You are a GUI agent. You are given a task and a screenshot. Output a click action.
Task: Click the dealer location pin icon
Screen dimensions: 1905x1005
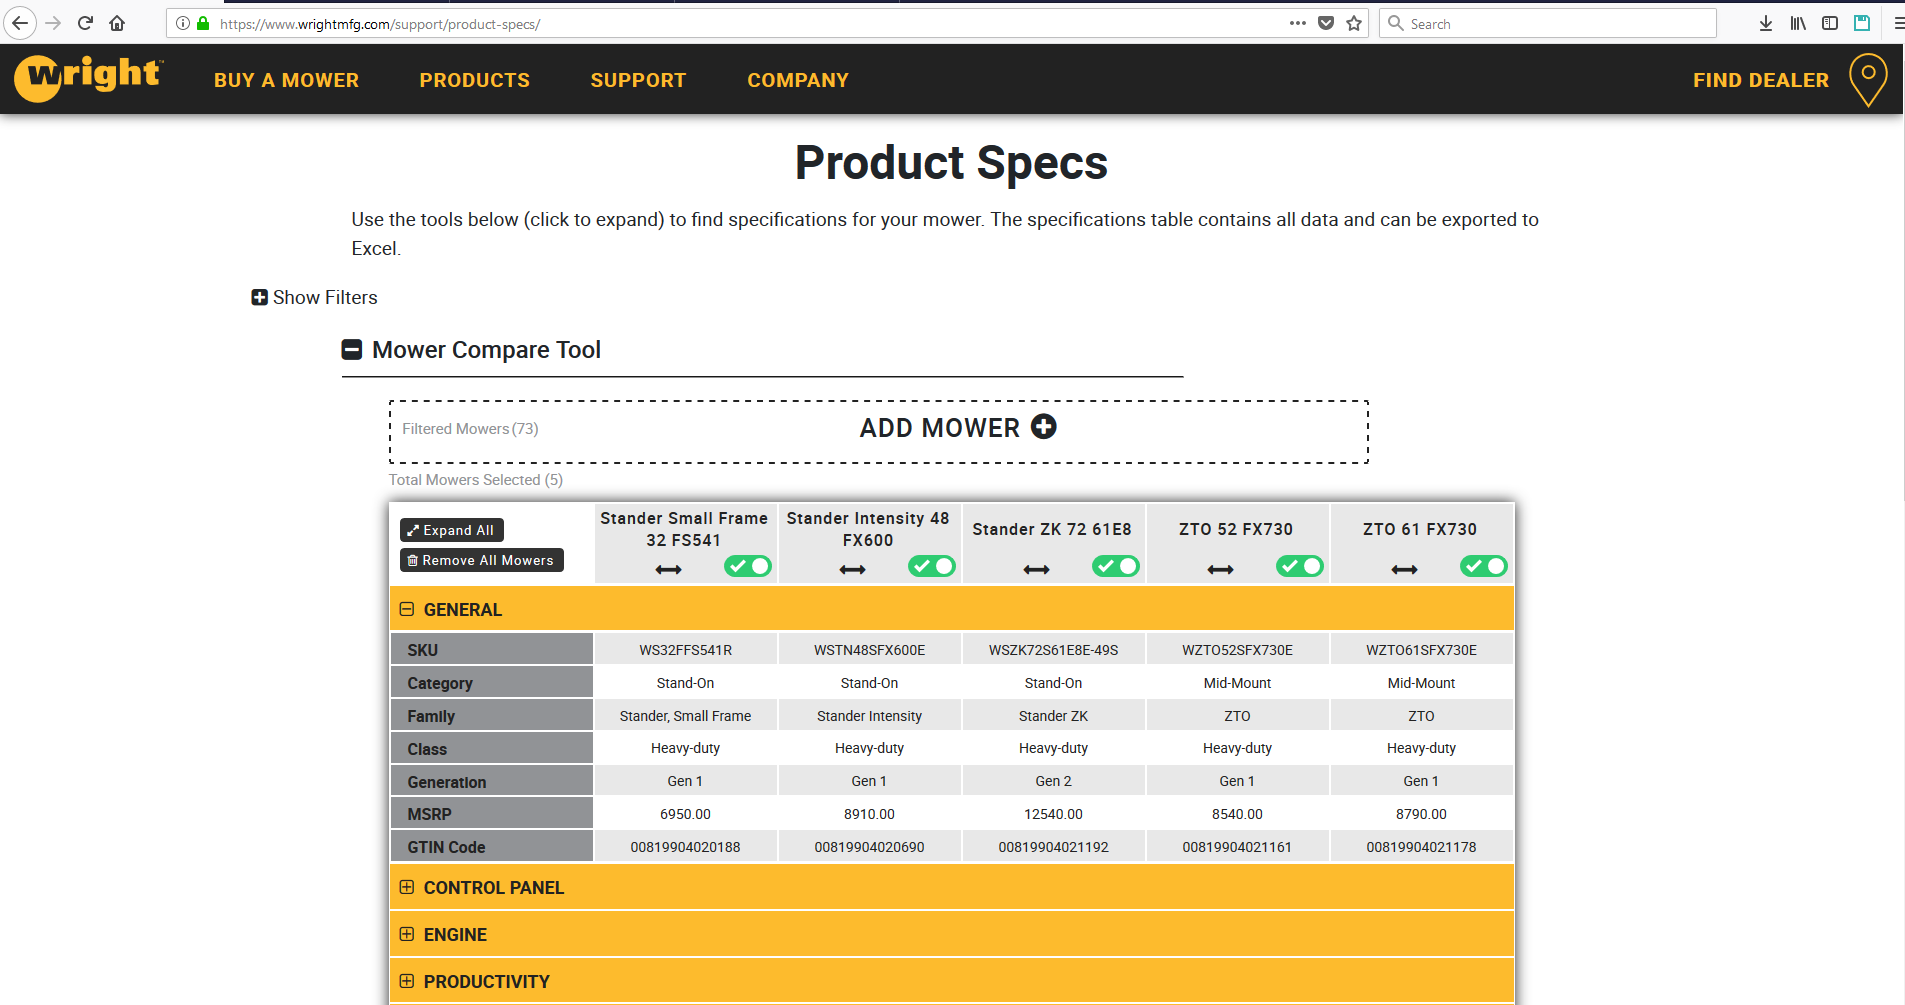click(x=1868, y=80)
